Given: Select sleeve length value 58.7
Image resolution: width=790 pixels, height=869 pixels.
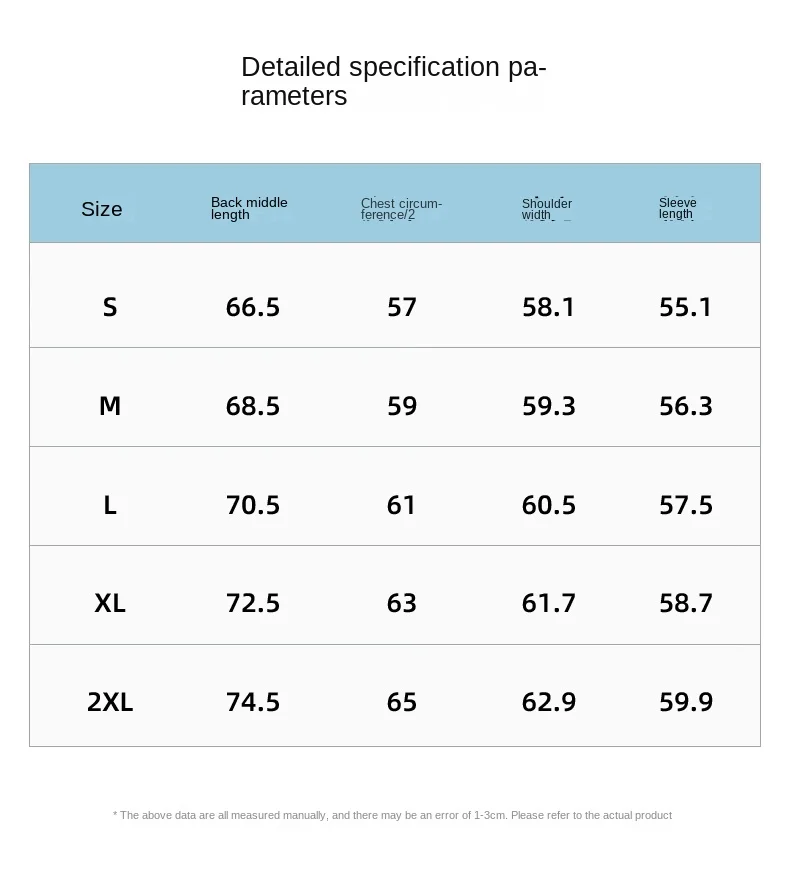Looking at the screenshot, I should pos(686,603).
